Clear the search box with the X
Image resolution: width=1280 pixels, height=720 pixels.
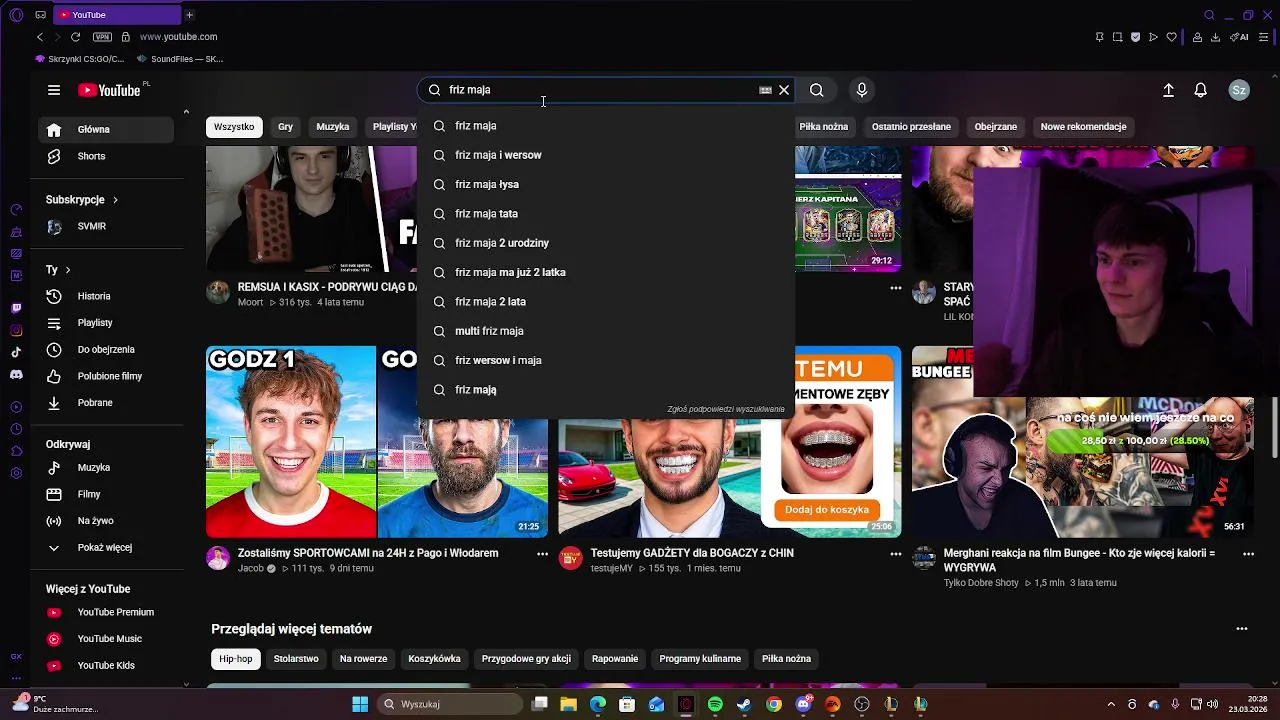pos(784,90)
